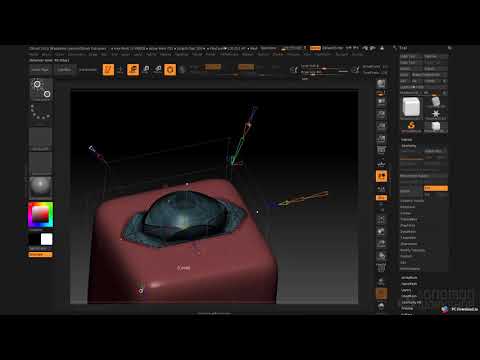480x360 pixels.
Task: Click the orange button under color swatches
Action: click(x=40, y=255)
